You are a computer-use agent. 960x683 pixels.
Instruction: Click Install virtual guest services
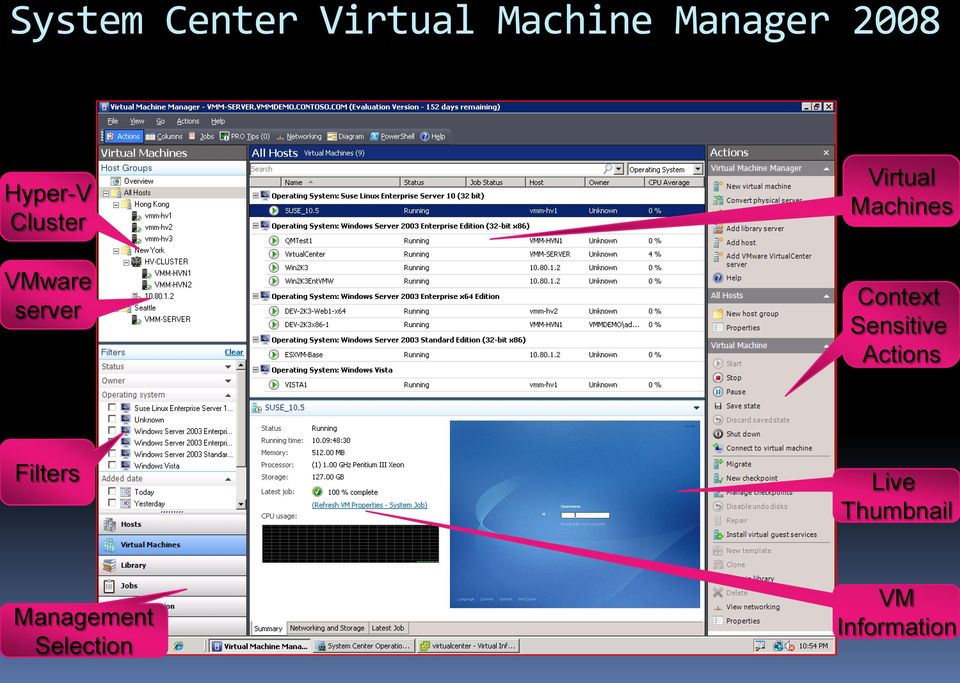[765, 534]
